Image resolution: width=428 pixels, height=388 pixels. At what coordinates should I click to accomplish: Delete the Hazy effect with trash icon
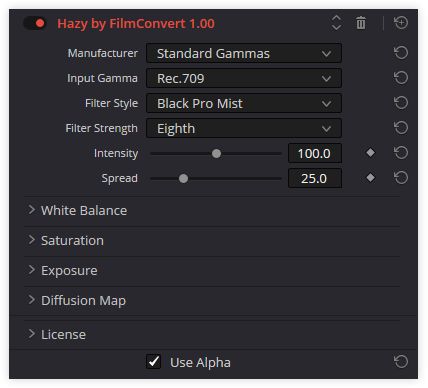[361, 23]
